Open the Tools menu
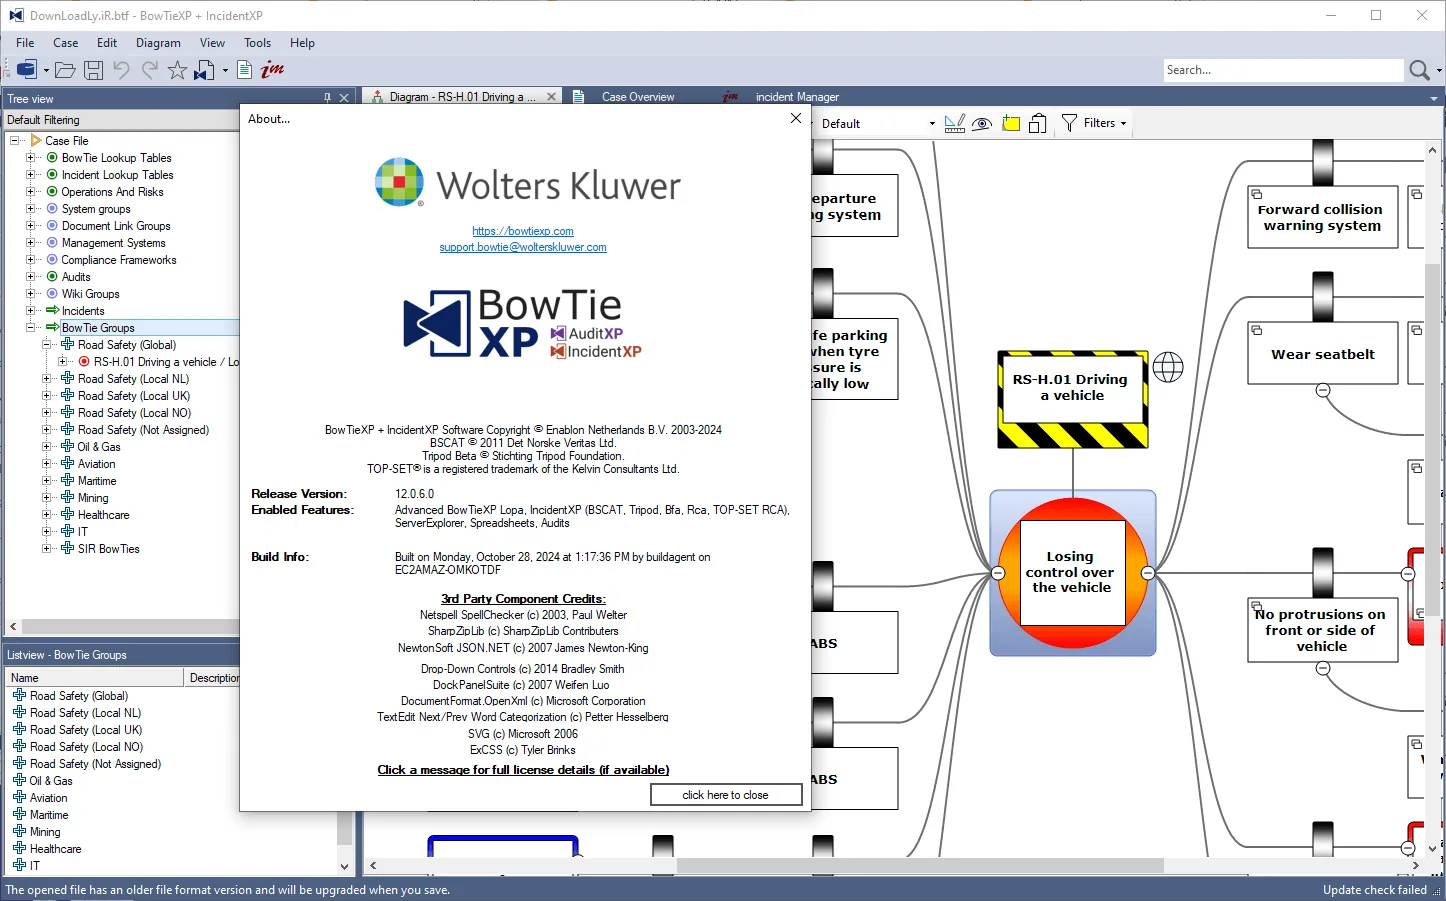 pos(257,43)
